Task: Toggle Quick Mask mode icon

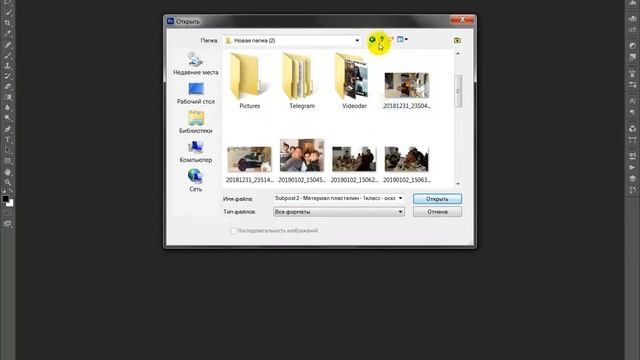Action: point(7,213)
